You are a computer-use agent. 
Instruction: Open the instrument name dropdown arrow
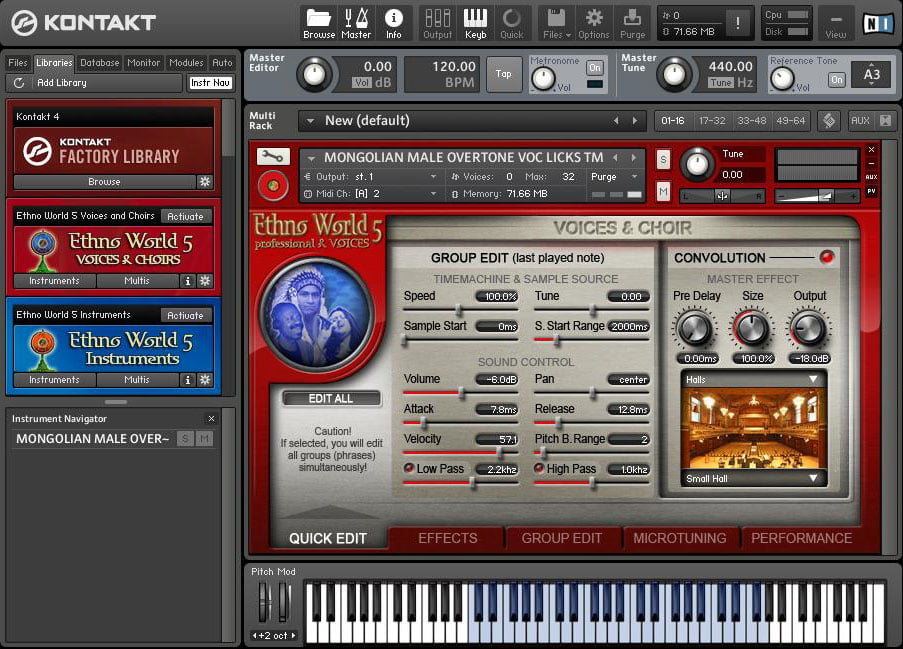pos(311,158)
